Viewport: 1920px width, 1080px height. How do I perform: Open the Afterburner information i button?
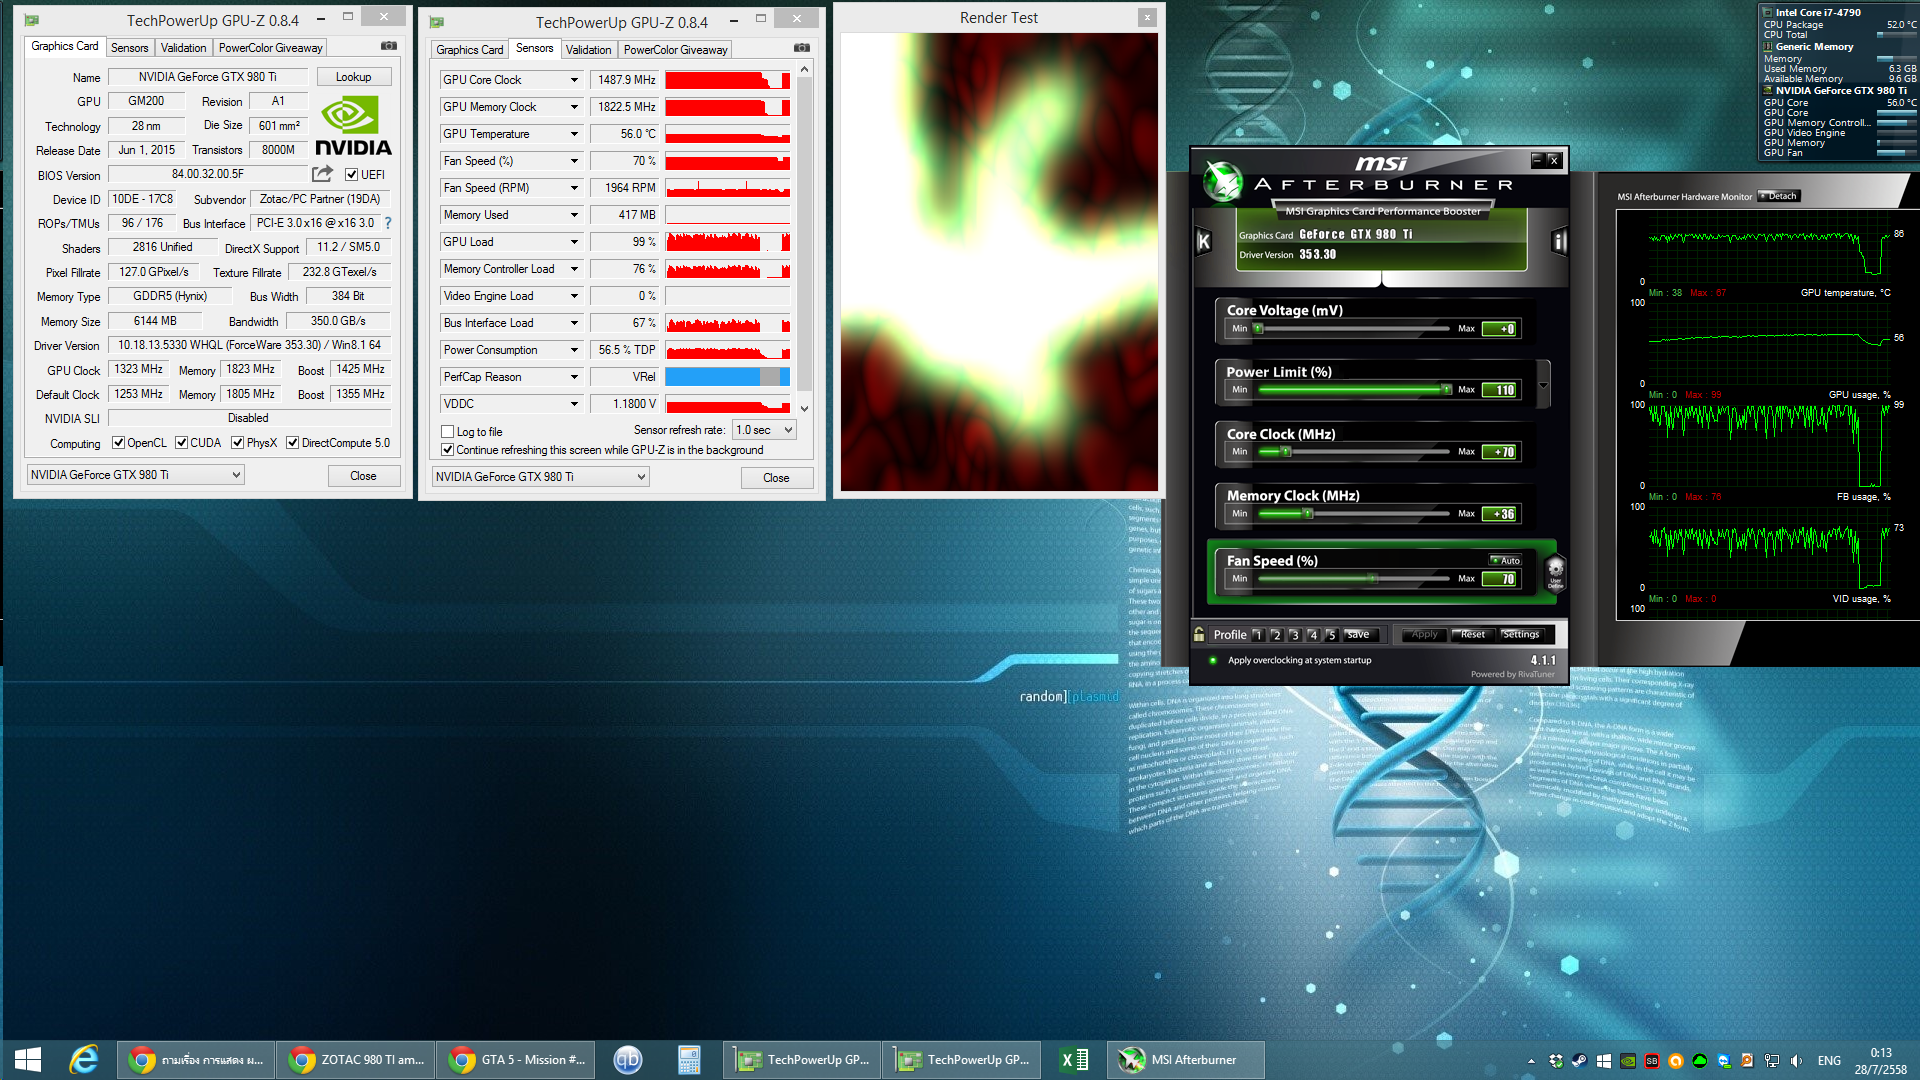pos(1558,241)
